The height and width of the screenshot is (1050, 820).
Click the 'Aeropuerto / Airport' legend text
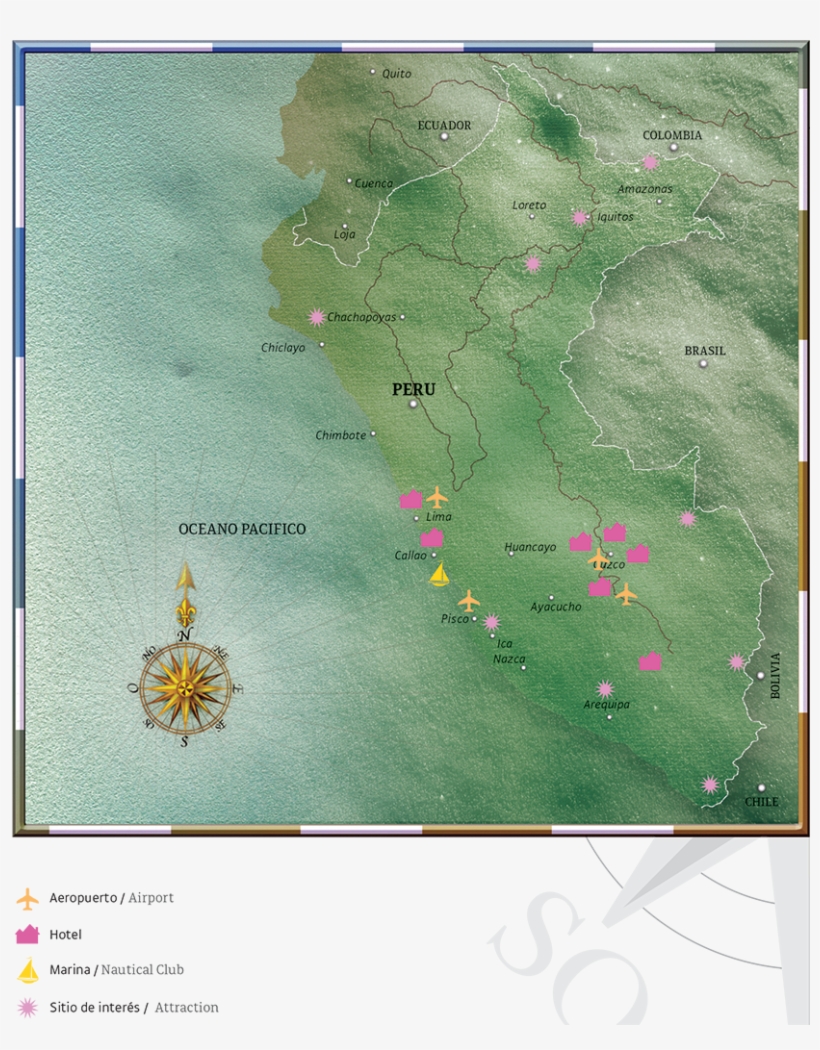pyautogui.click(x=111, y=898)
